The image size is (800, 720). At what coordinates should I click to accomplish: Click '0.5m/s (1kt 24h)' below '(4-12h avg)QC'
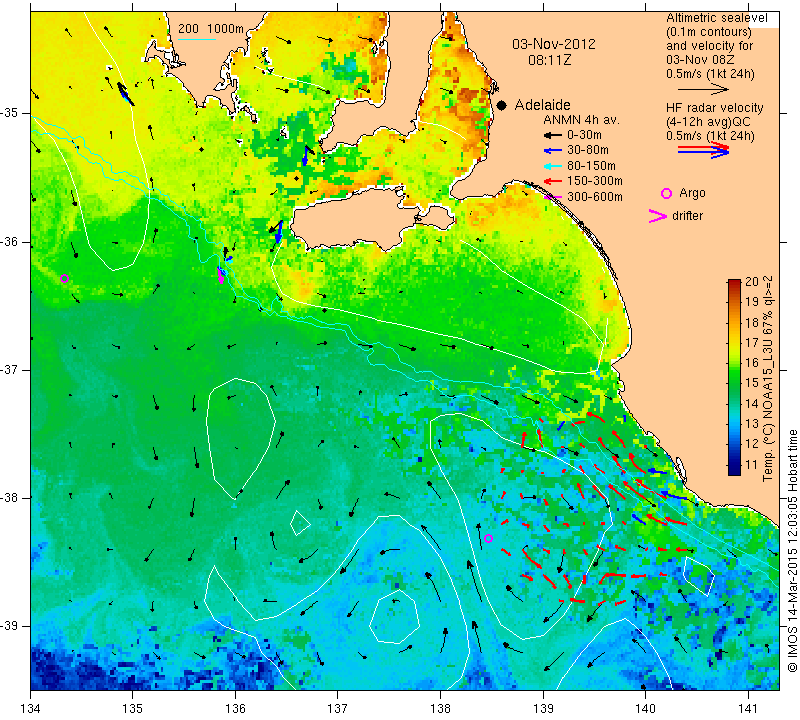pyautogui.click(x=710, y=136)
